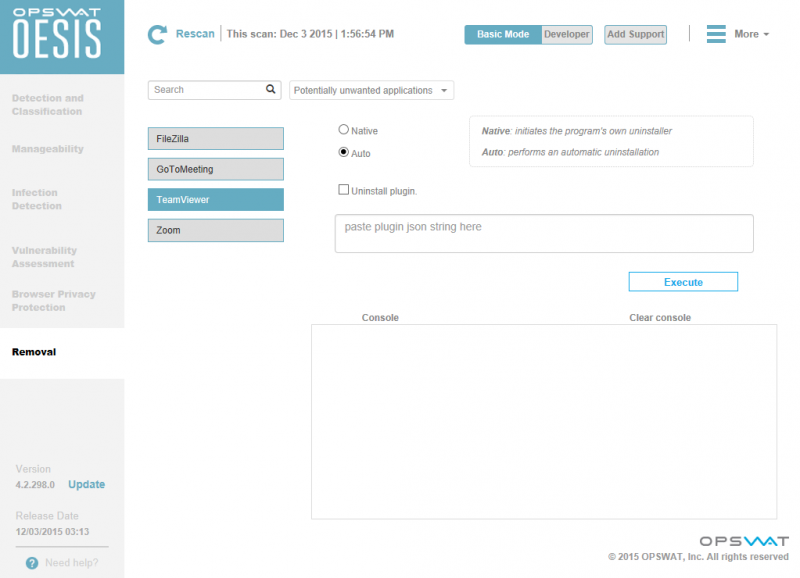Click inside the Console output area
The image size is (800, 578).
pos(544,422)
